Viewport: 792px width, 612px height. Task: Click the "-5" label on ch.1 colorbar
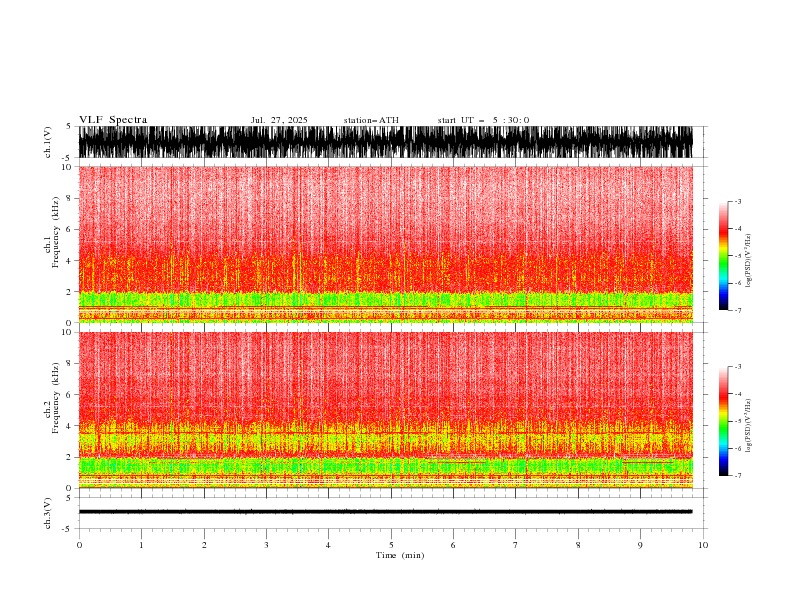click(x=738, y=256)
